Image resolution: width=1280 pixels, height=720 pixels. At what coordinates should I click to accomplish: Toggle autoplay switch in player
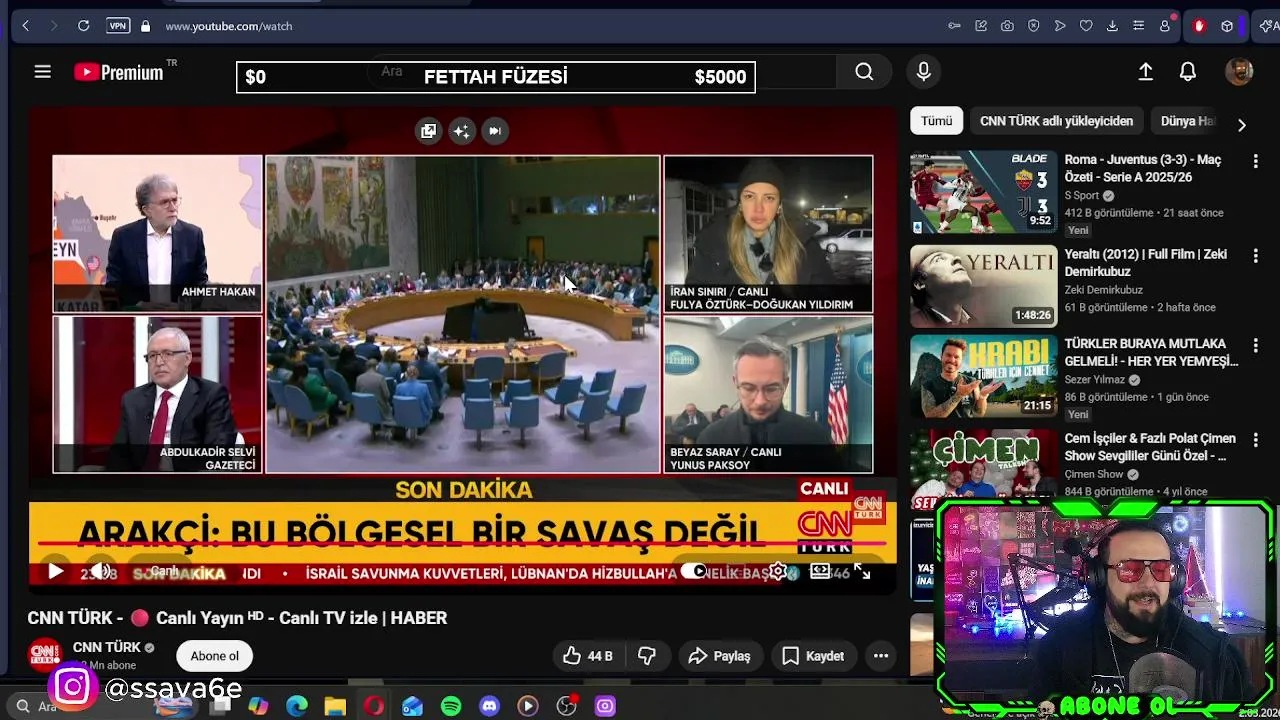694,572
